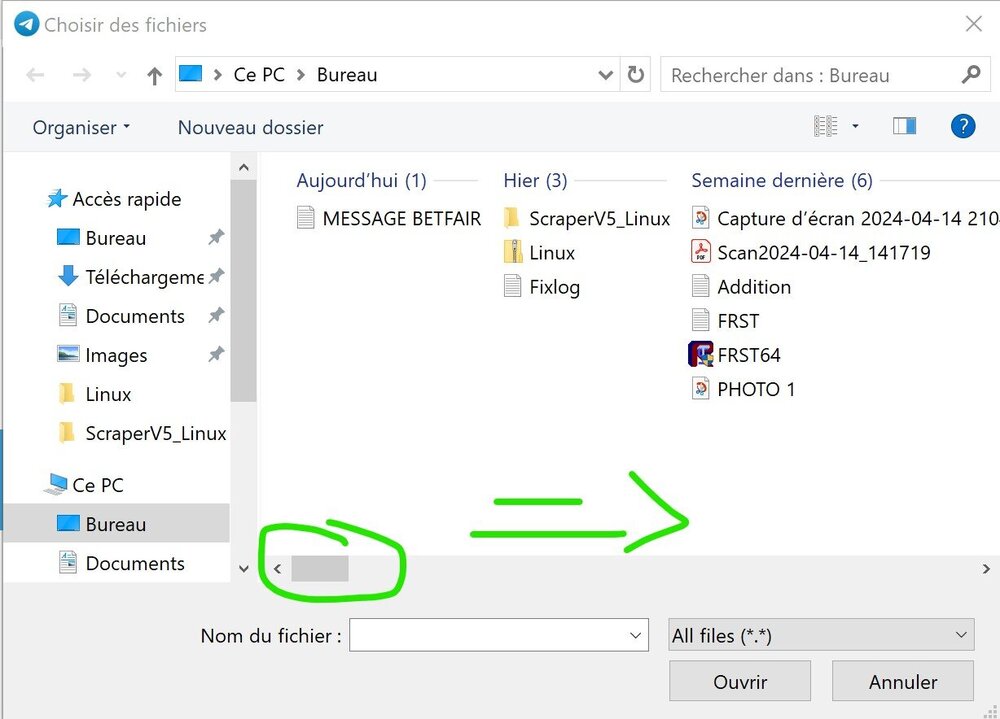Select Téléchargements in Accès rapide sidebar
This screenshot has width=1000, height=719.
[x=144, y=277]
